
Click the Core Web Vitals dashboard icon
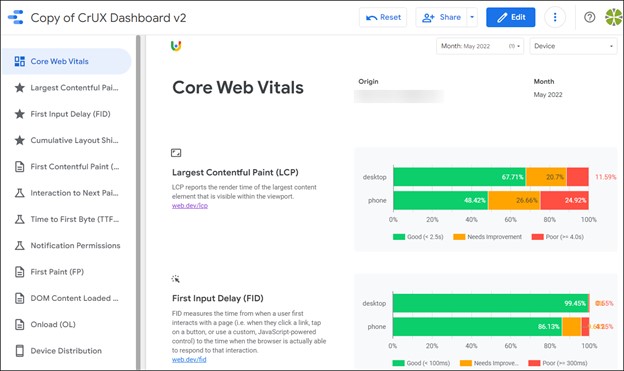20,61
